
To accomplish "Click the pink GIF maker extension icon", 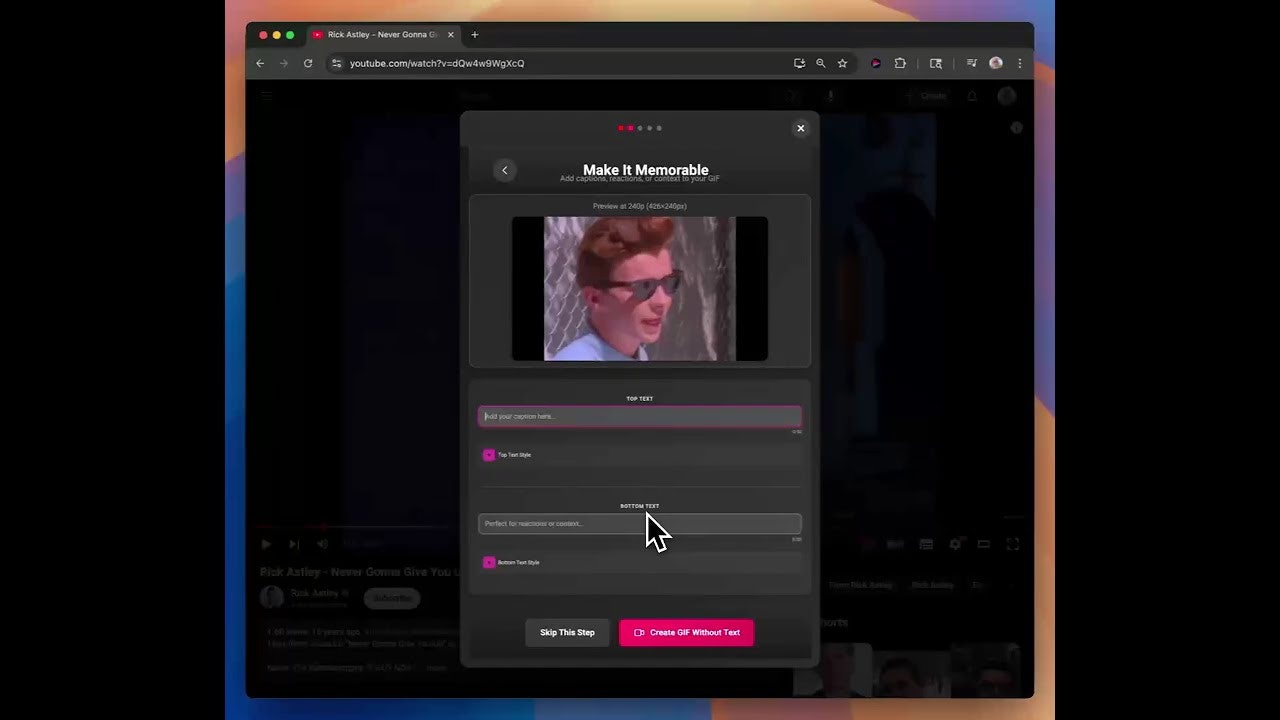I will 876,63.
